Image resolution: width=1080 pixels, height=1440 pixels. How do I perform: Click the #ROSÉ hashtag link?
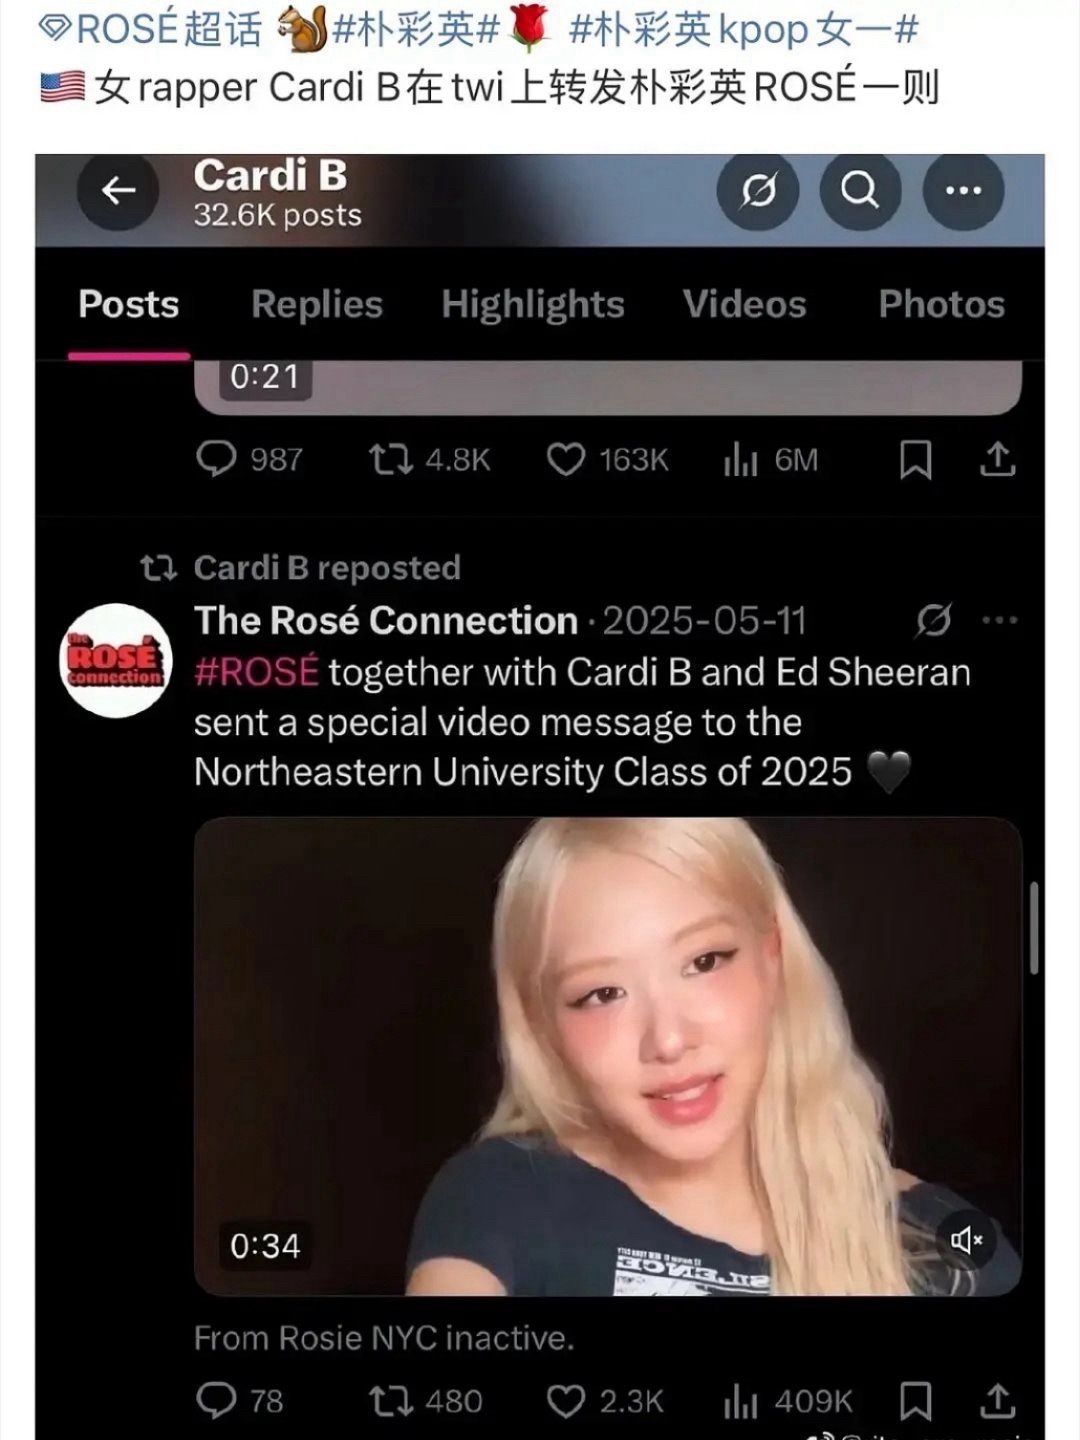point(257,672)
